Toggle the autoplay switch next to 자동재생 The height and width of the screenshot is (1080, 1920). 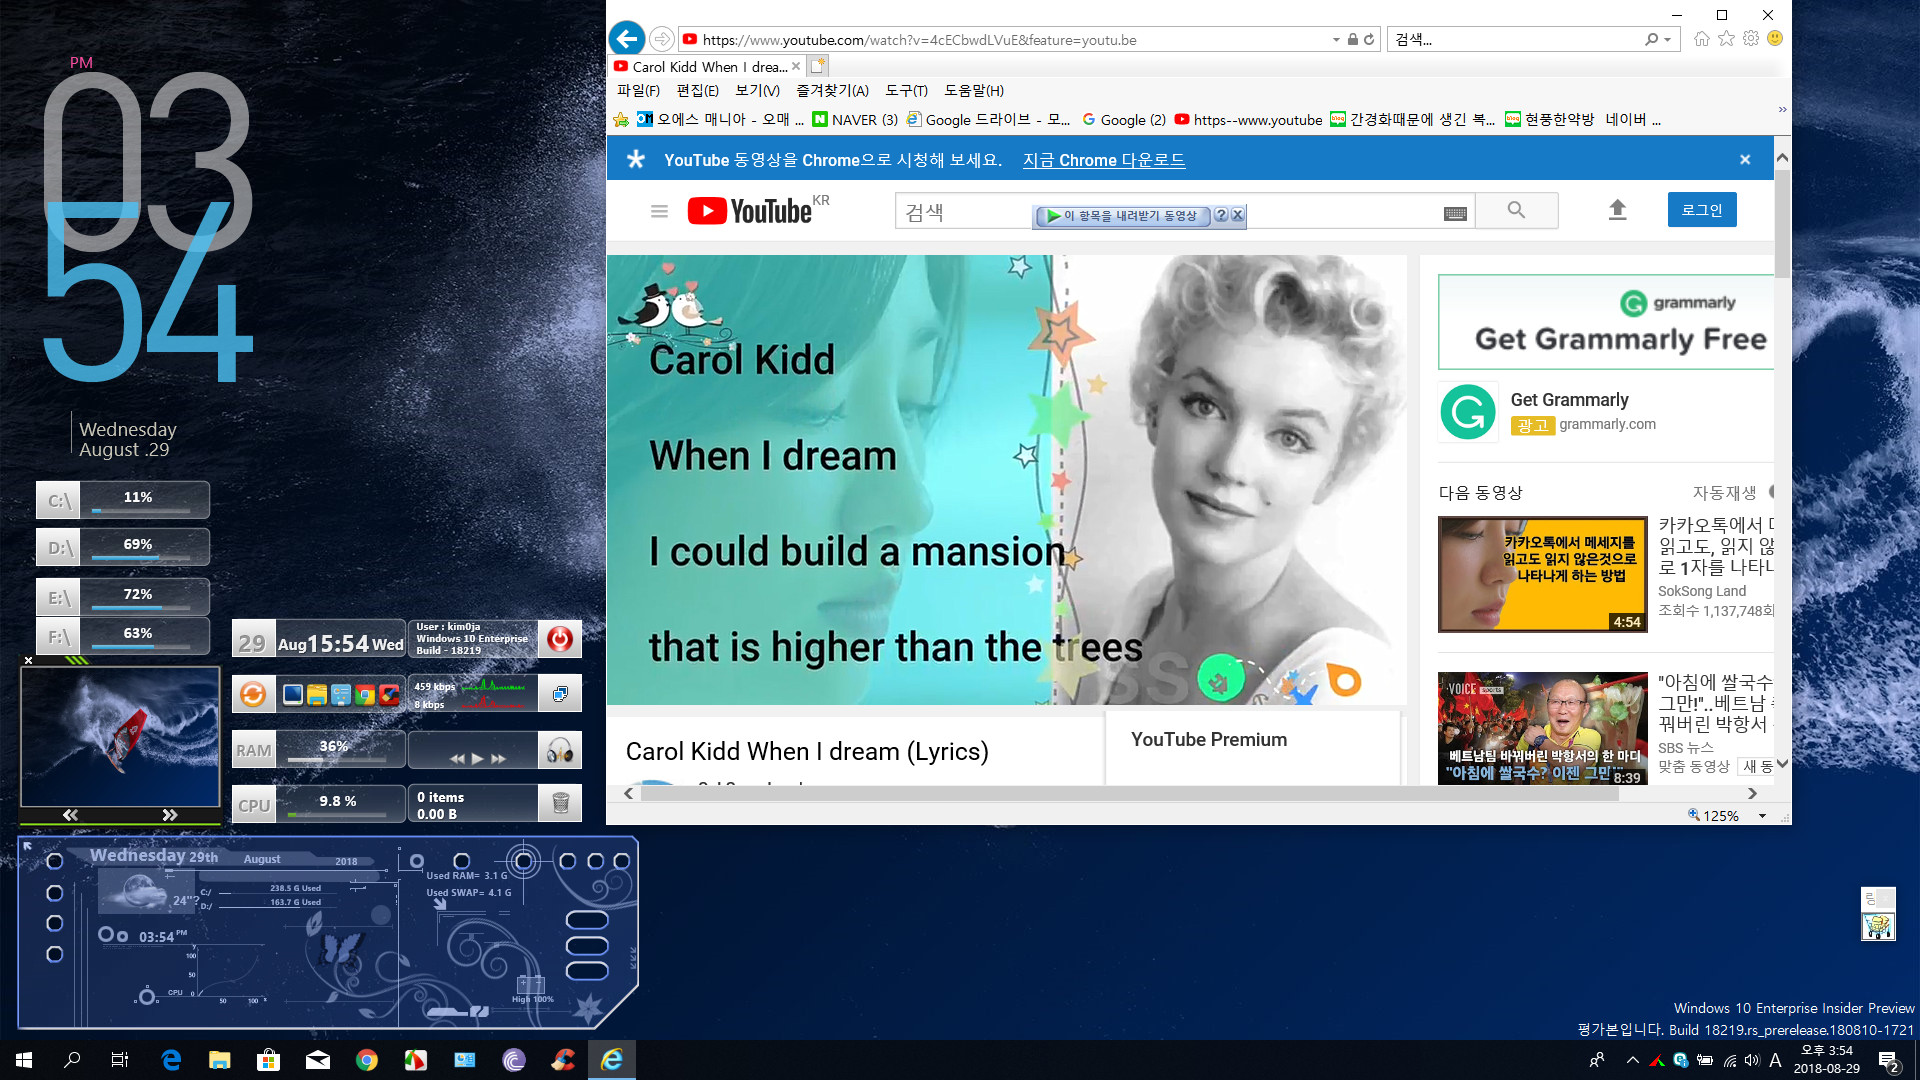[1771, 492]
